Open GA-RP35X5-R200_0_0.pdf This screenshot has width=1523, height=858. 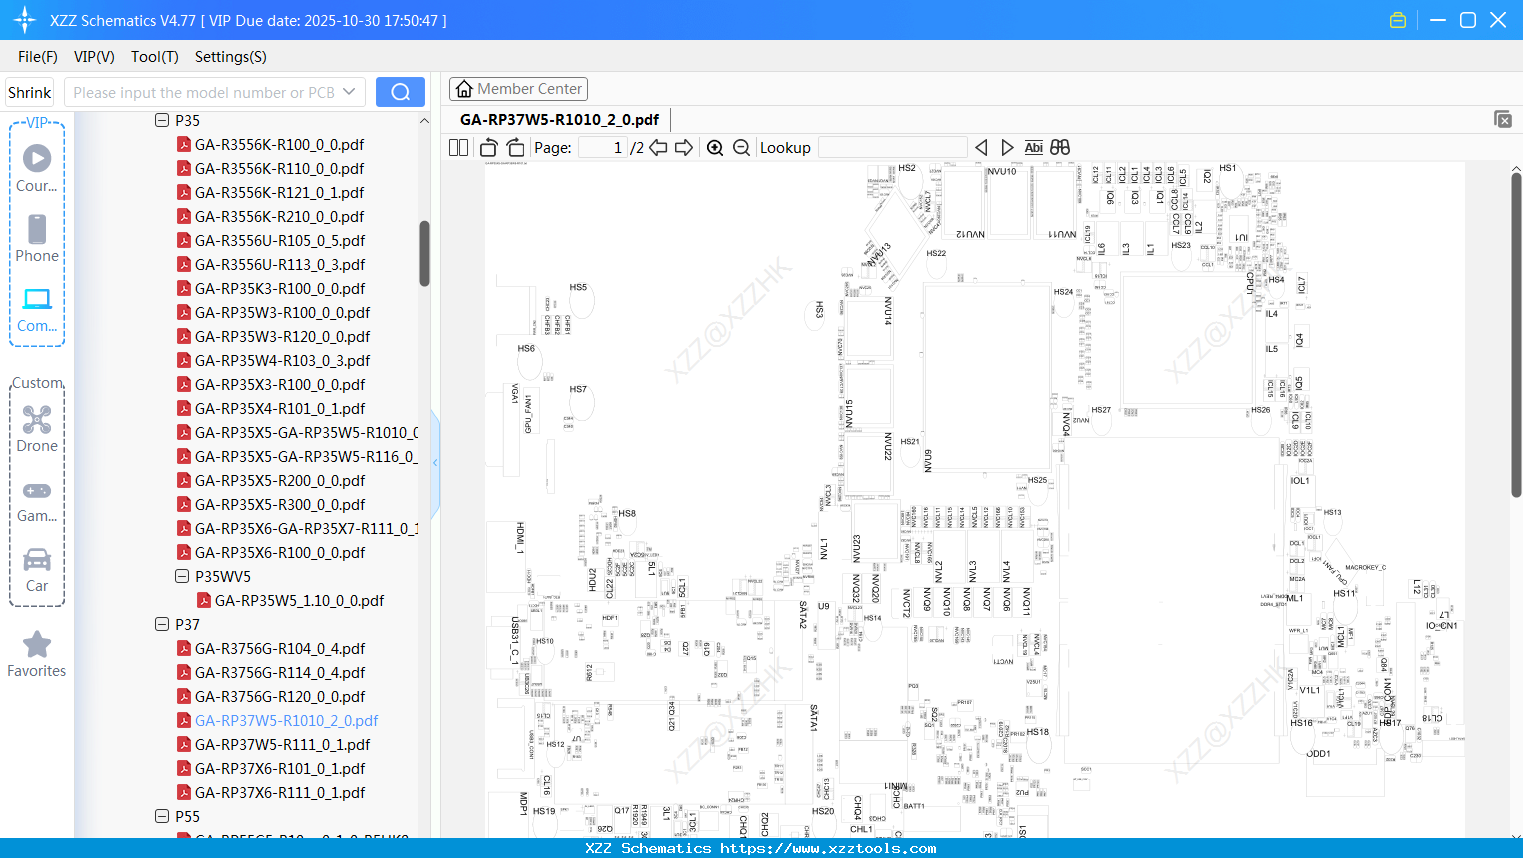click(280, 480)
